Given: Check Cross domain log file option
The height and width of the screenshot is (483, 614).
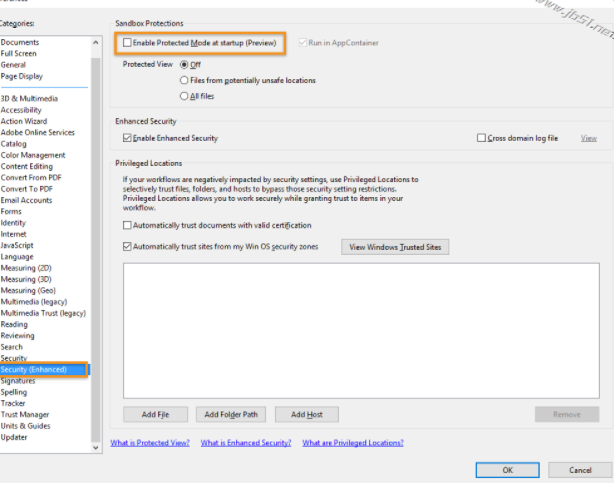Looking at the screenshot, I should click(x=482, y=138).
